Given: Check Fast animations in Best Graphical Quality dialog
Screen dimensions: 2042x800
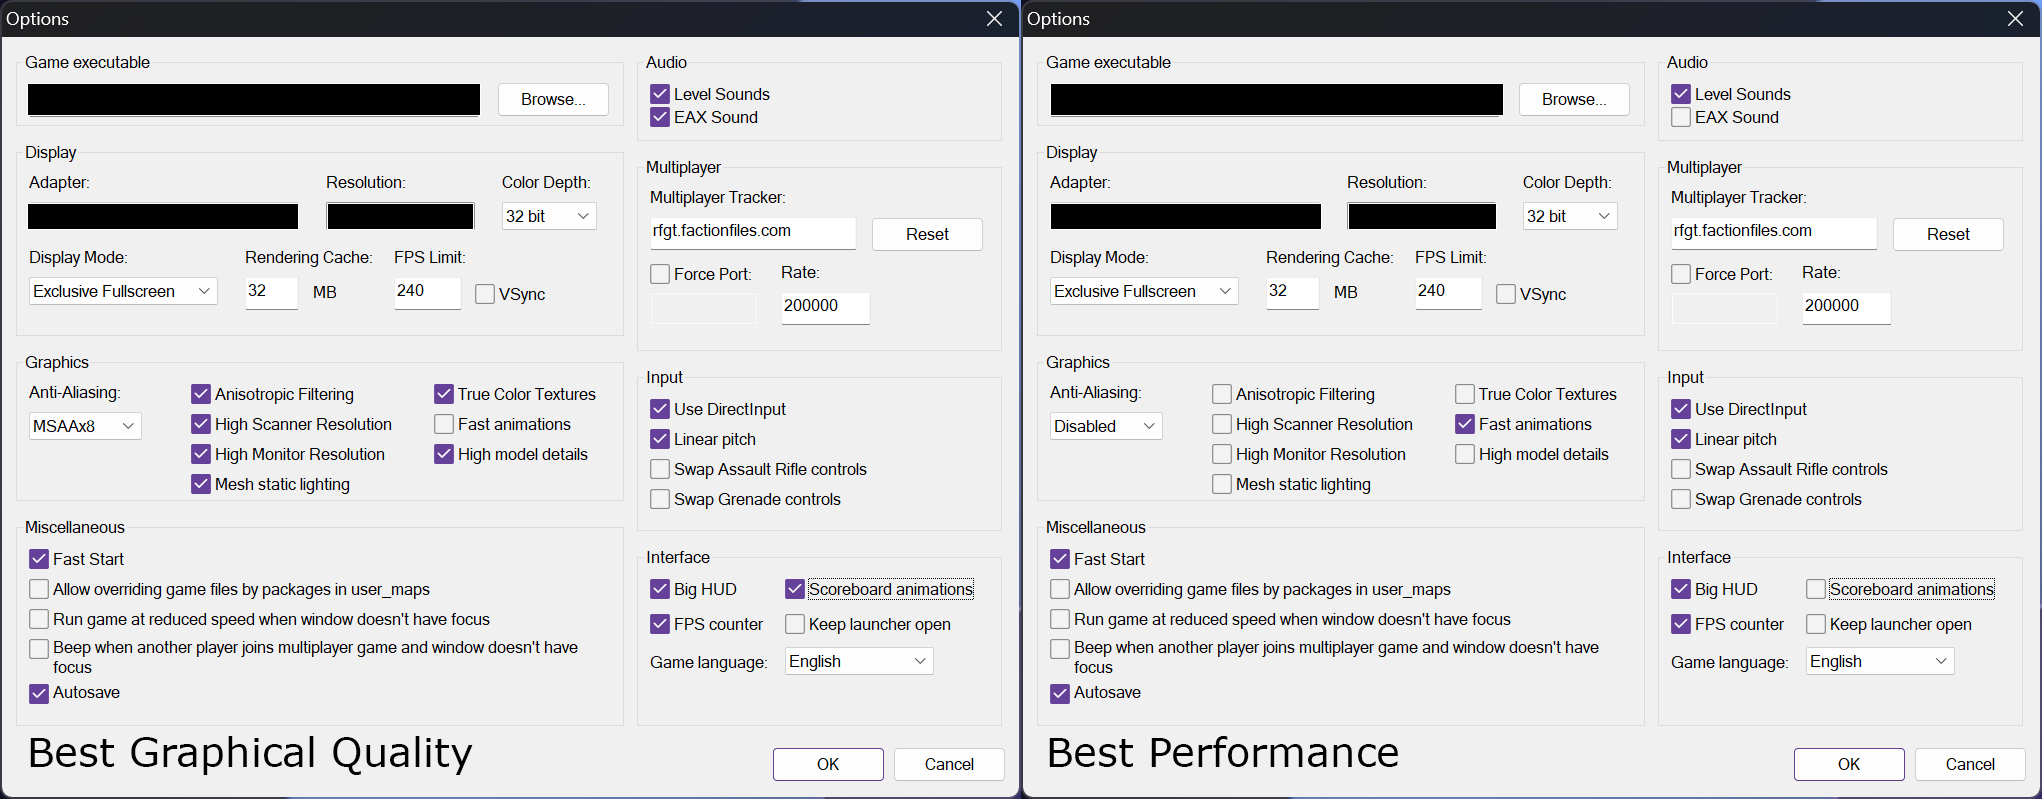Looking at the screenshot, I should 444,424.
